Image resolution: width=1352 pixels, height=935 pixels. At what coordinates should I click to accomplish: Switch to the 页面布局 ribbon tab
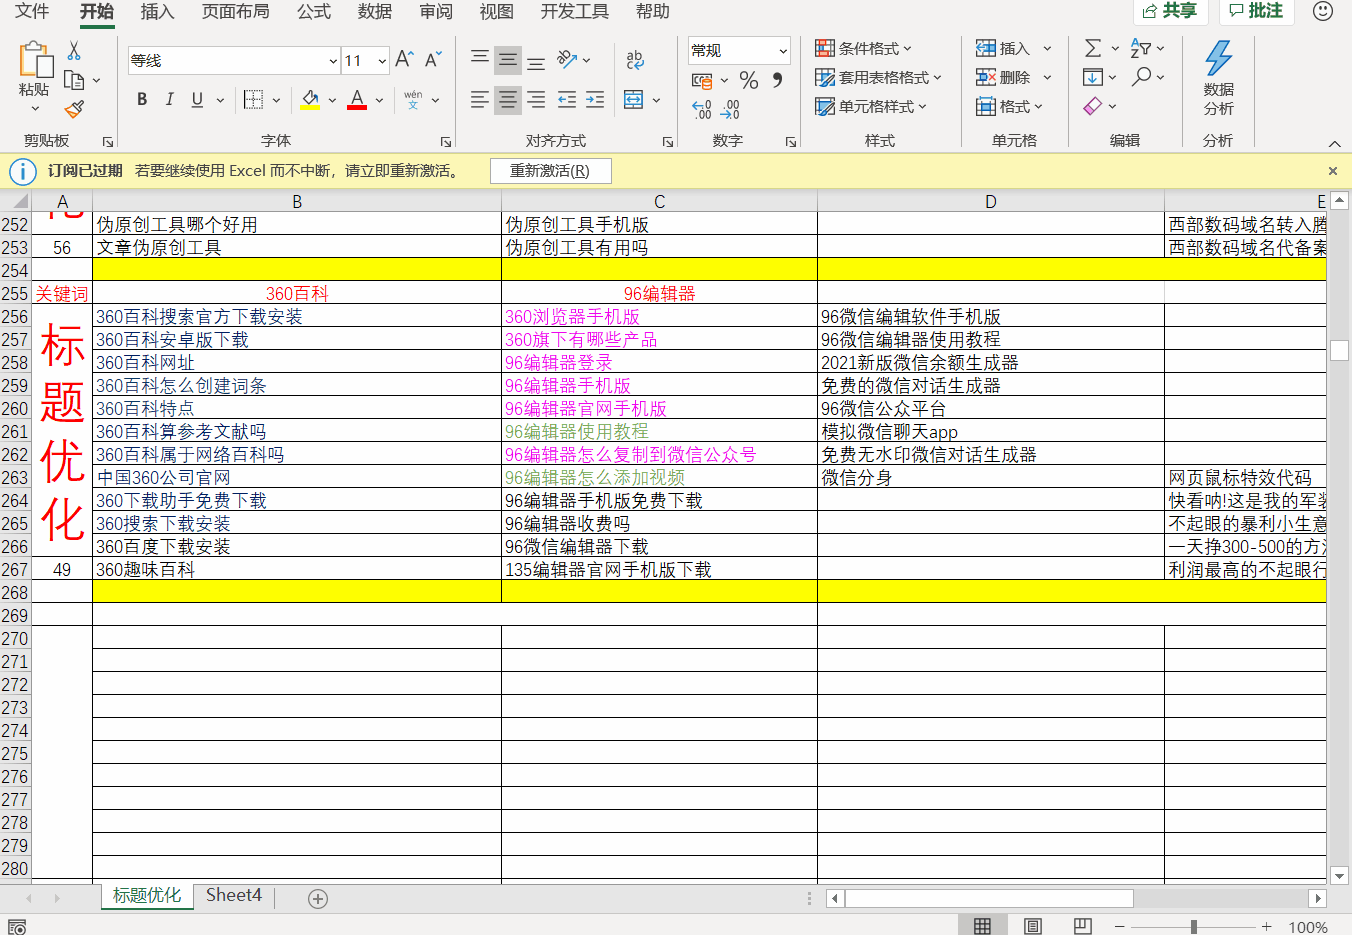click(x=235, y=11)
